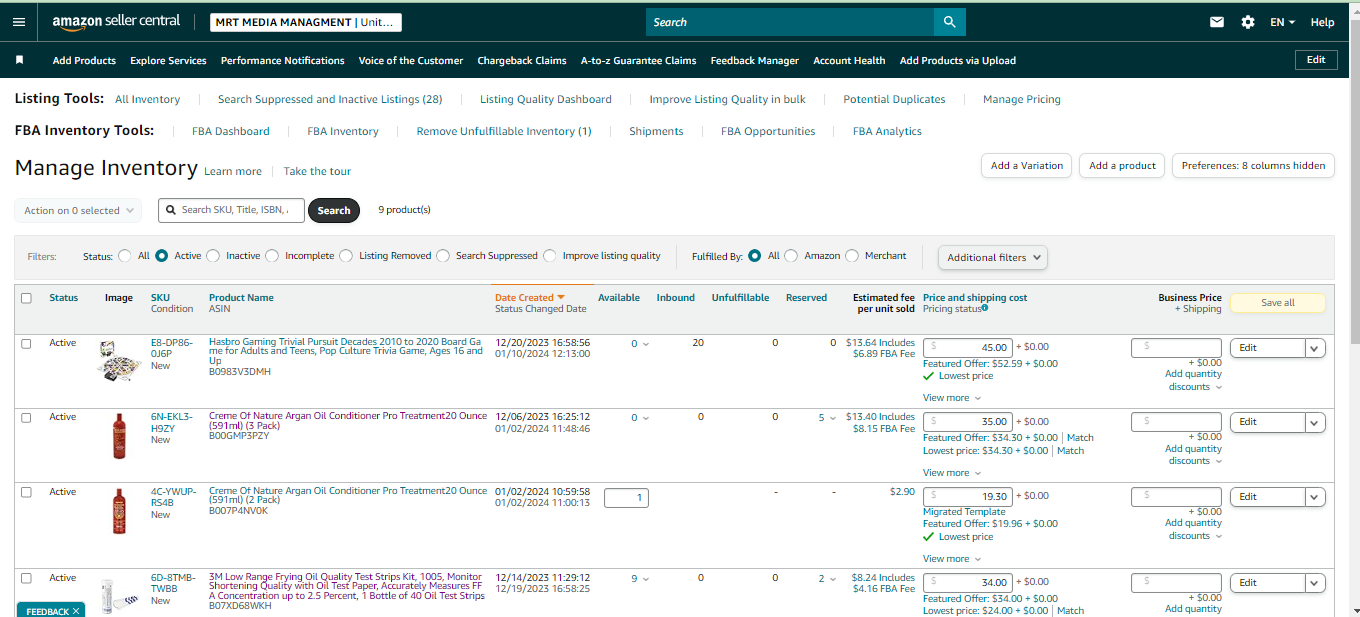Viewport: 1360px width, 617px height.
Task: Go to FBA Dashboard
Action: (x=231, y=131)
